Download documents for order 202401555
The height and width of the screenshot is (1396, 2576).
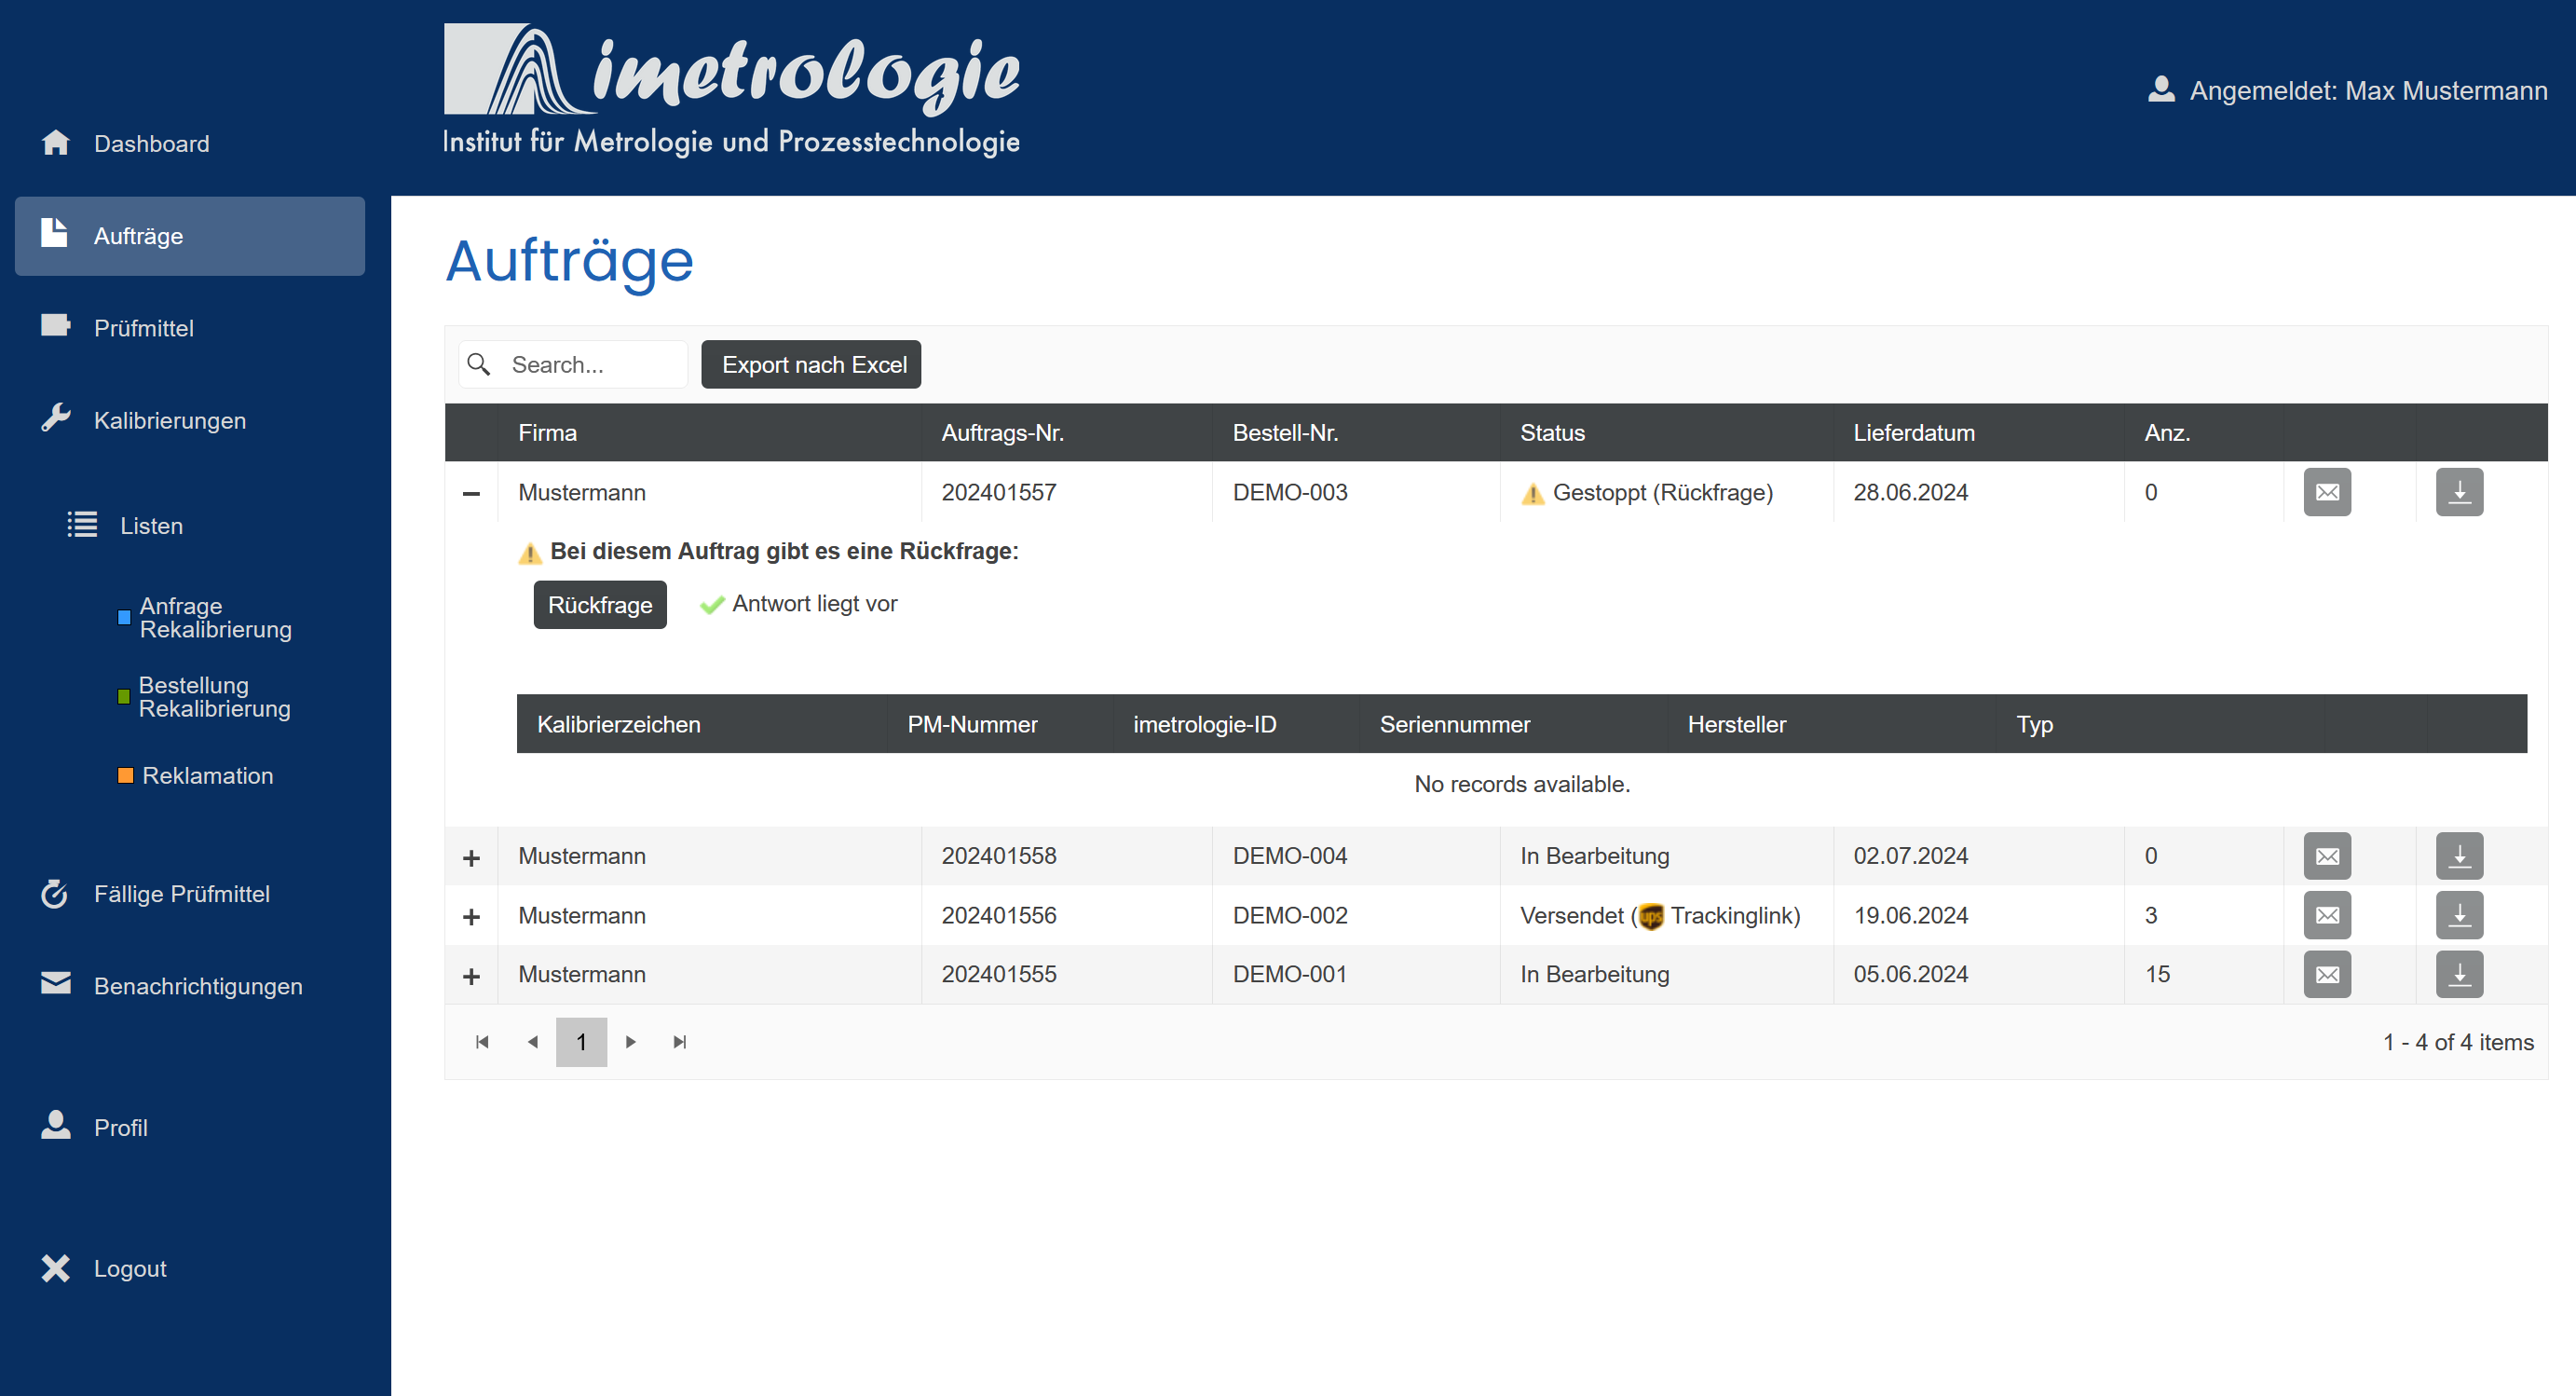tap(2459, 974)
